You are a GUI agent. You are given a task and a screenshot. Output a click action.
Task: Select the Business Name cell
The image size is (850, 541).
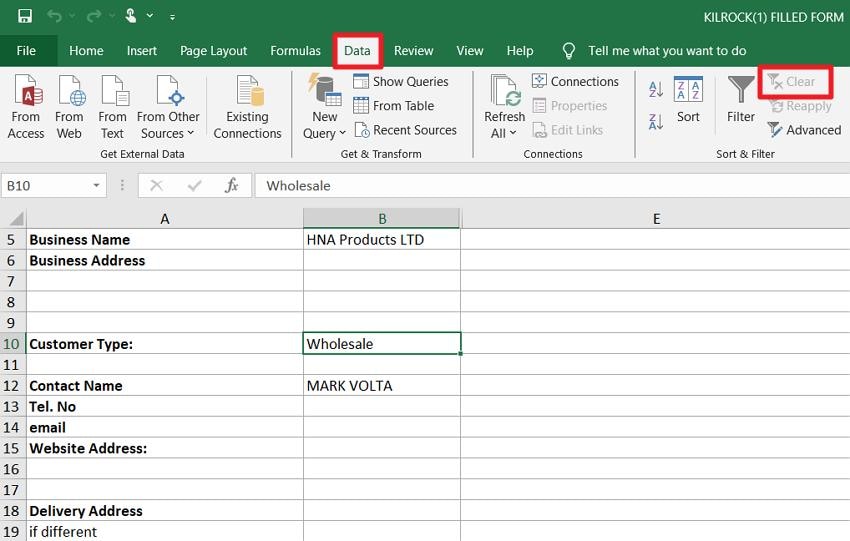click(x=165, y=240)
